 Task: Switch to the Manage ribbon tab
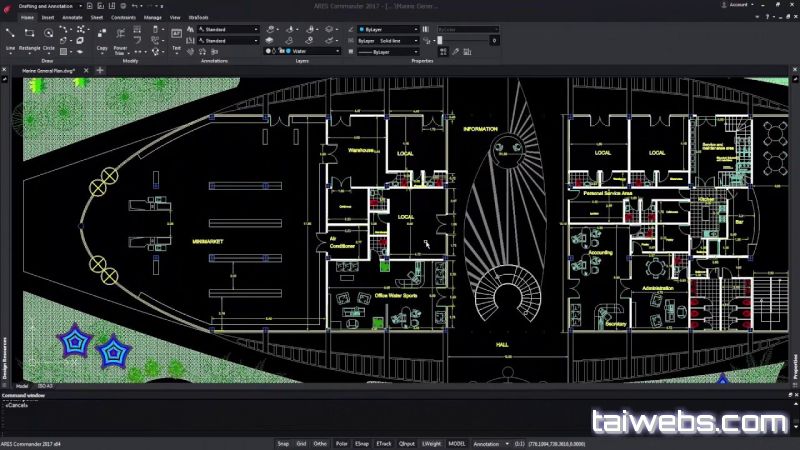(x=152, y=17)
